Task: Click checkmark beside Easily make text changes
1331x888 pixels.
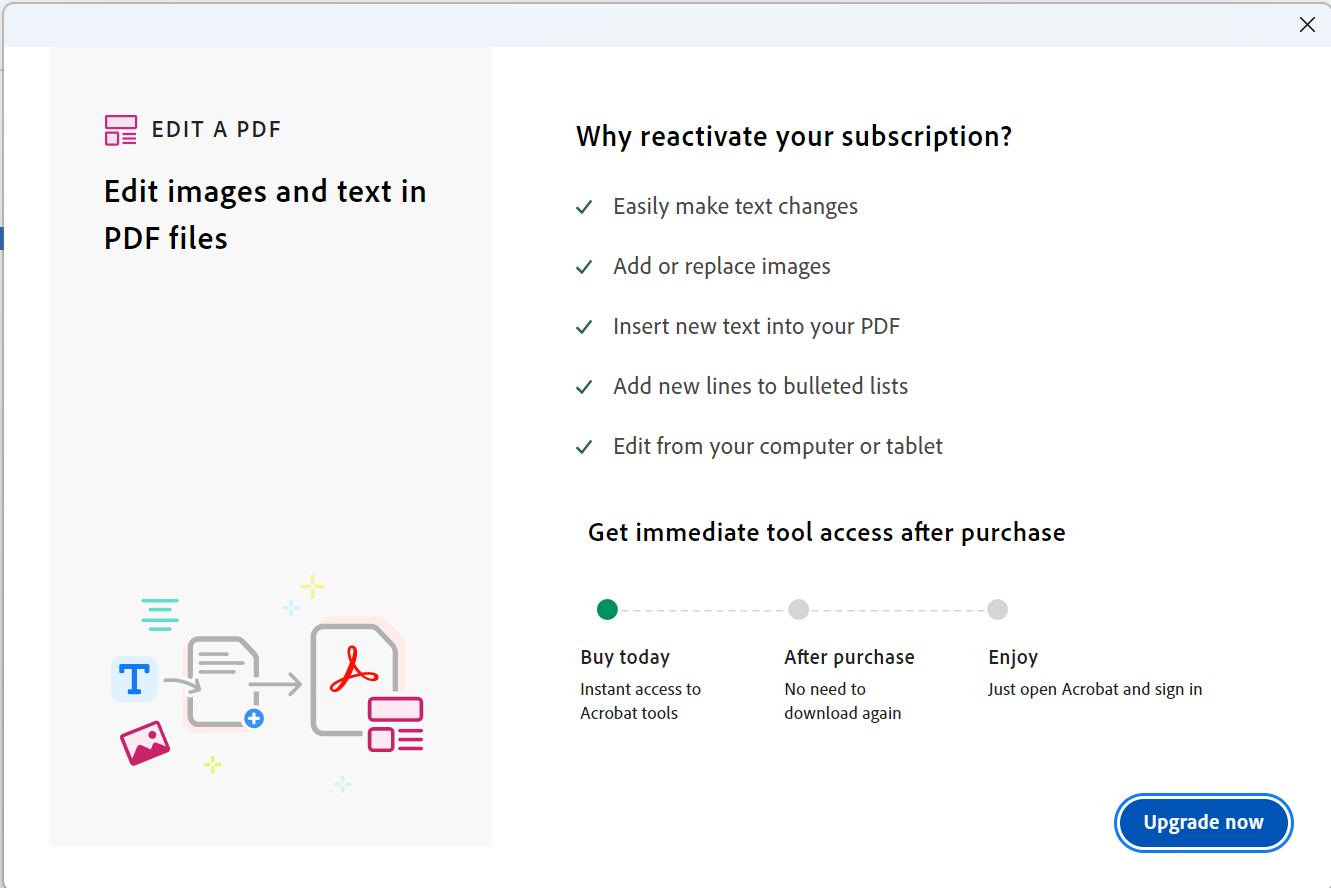Action: tap(585, 208)
